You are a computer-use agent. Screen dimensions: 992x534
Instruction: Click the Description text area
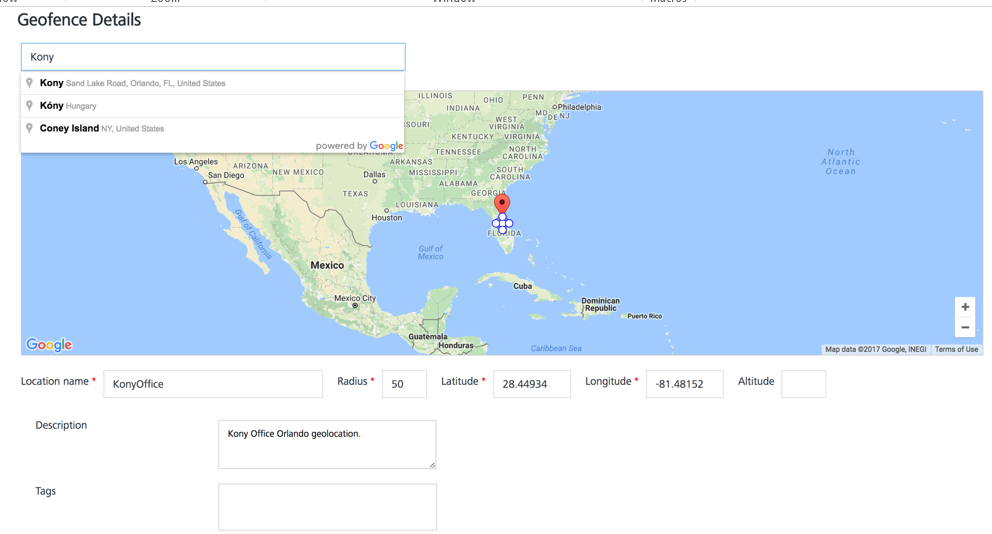(327, 444)
